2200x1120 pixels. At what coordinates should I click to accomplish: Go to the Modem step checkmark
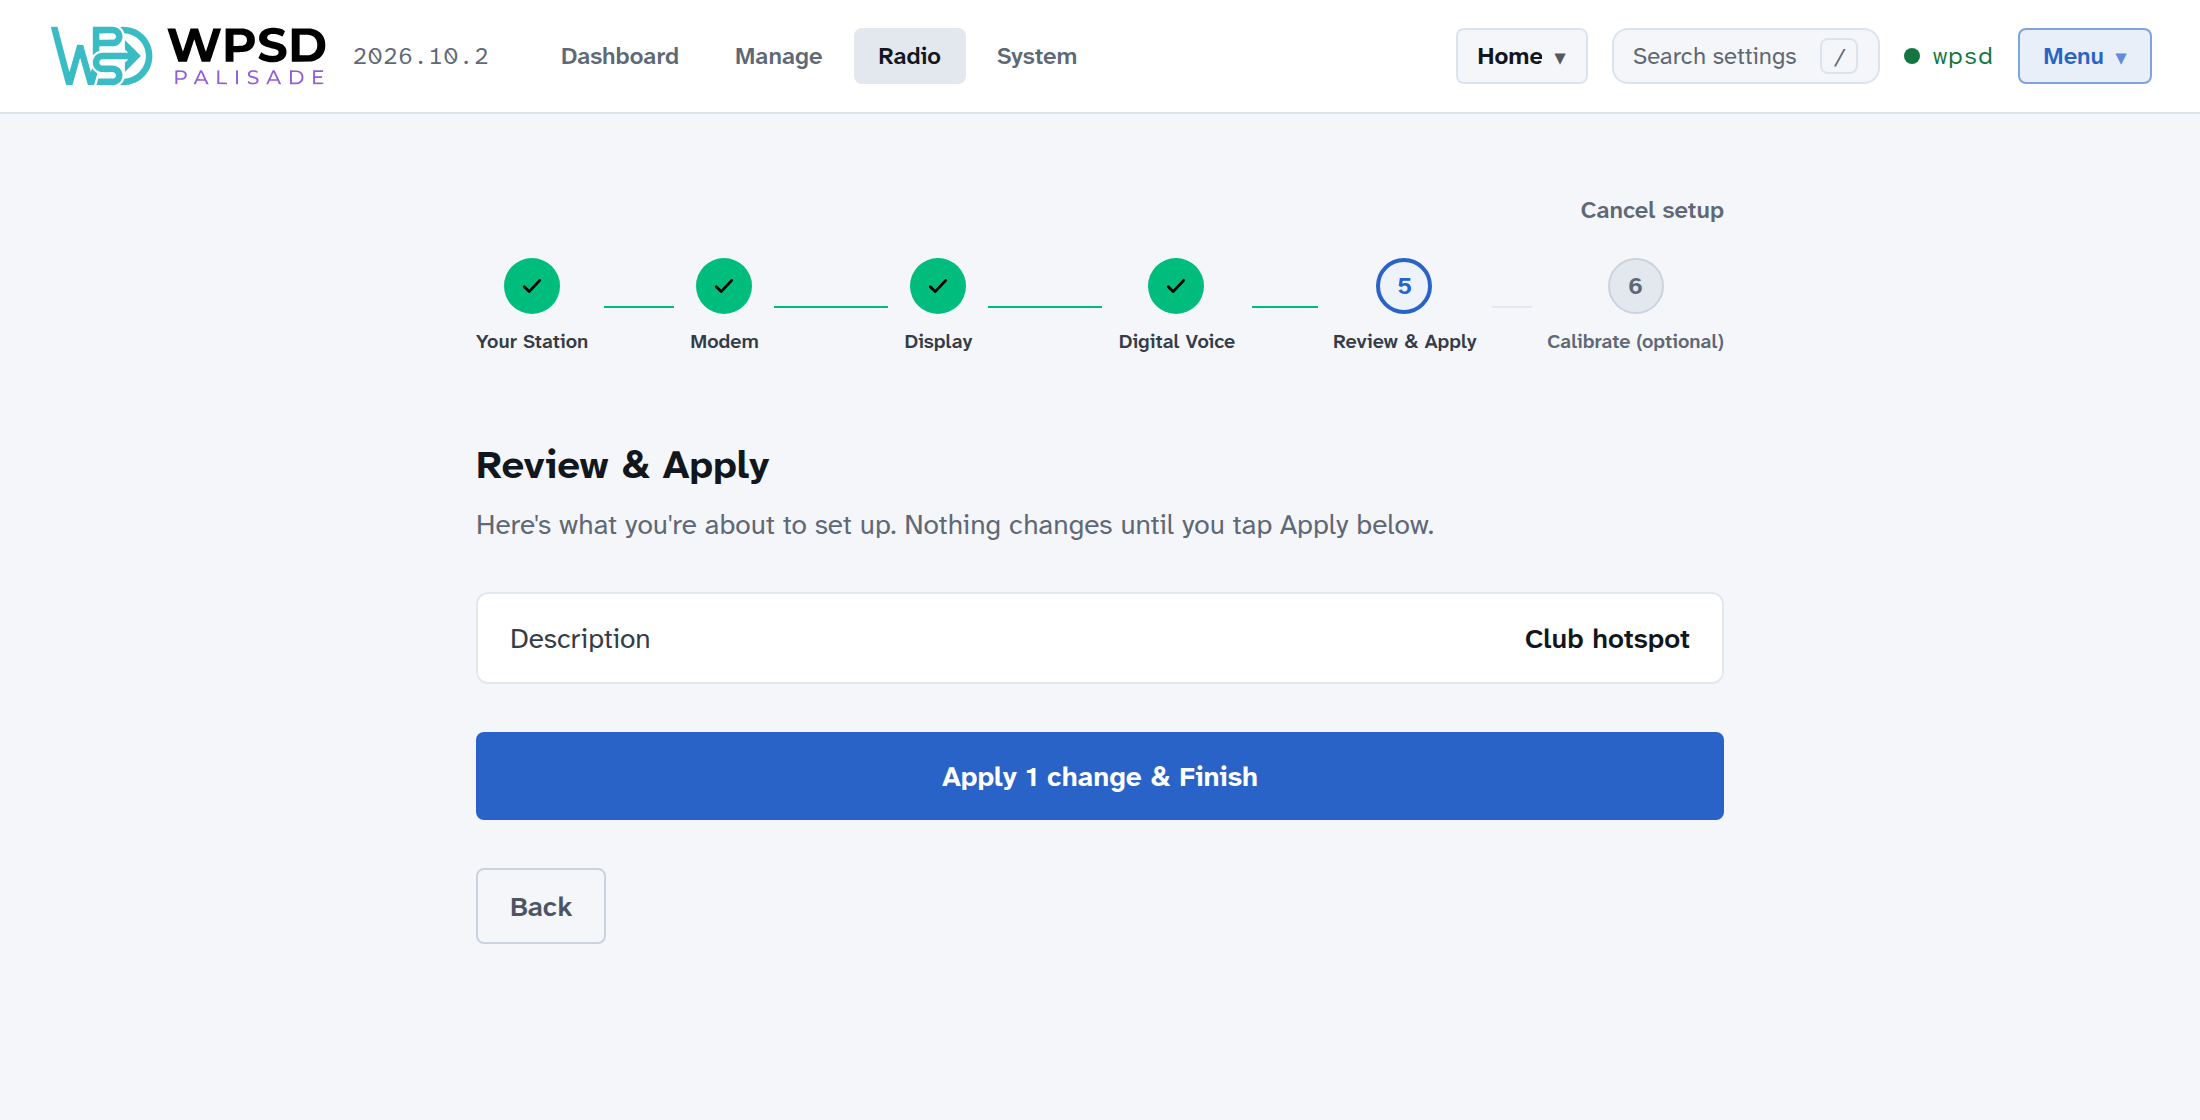(724, 286)
